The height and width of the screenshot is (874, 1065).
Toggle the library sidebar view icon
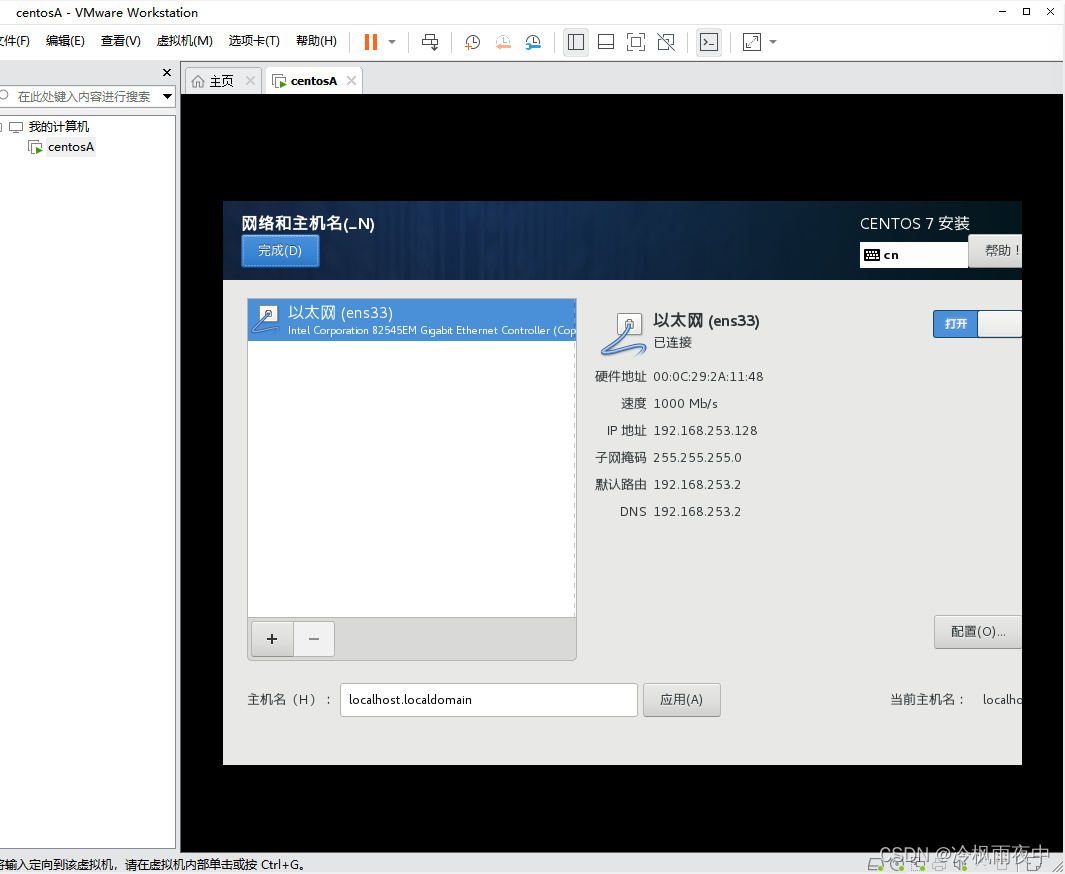coord(575,42)
